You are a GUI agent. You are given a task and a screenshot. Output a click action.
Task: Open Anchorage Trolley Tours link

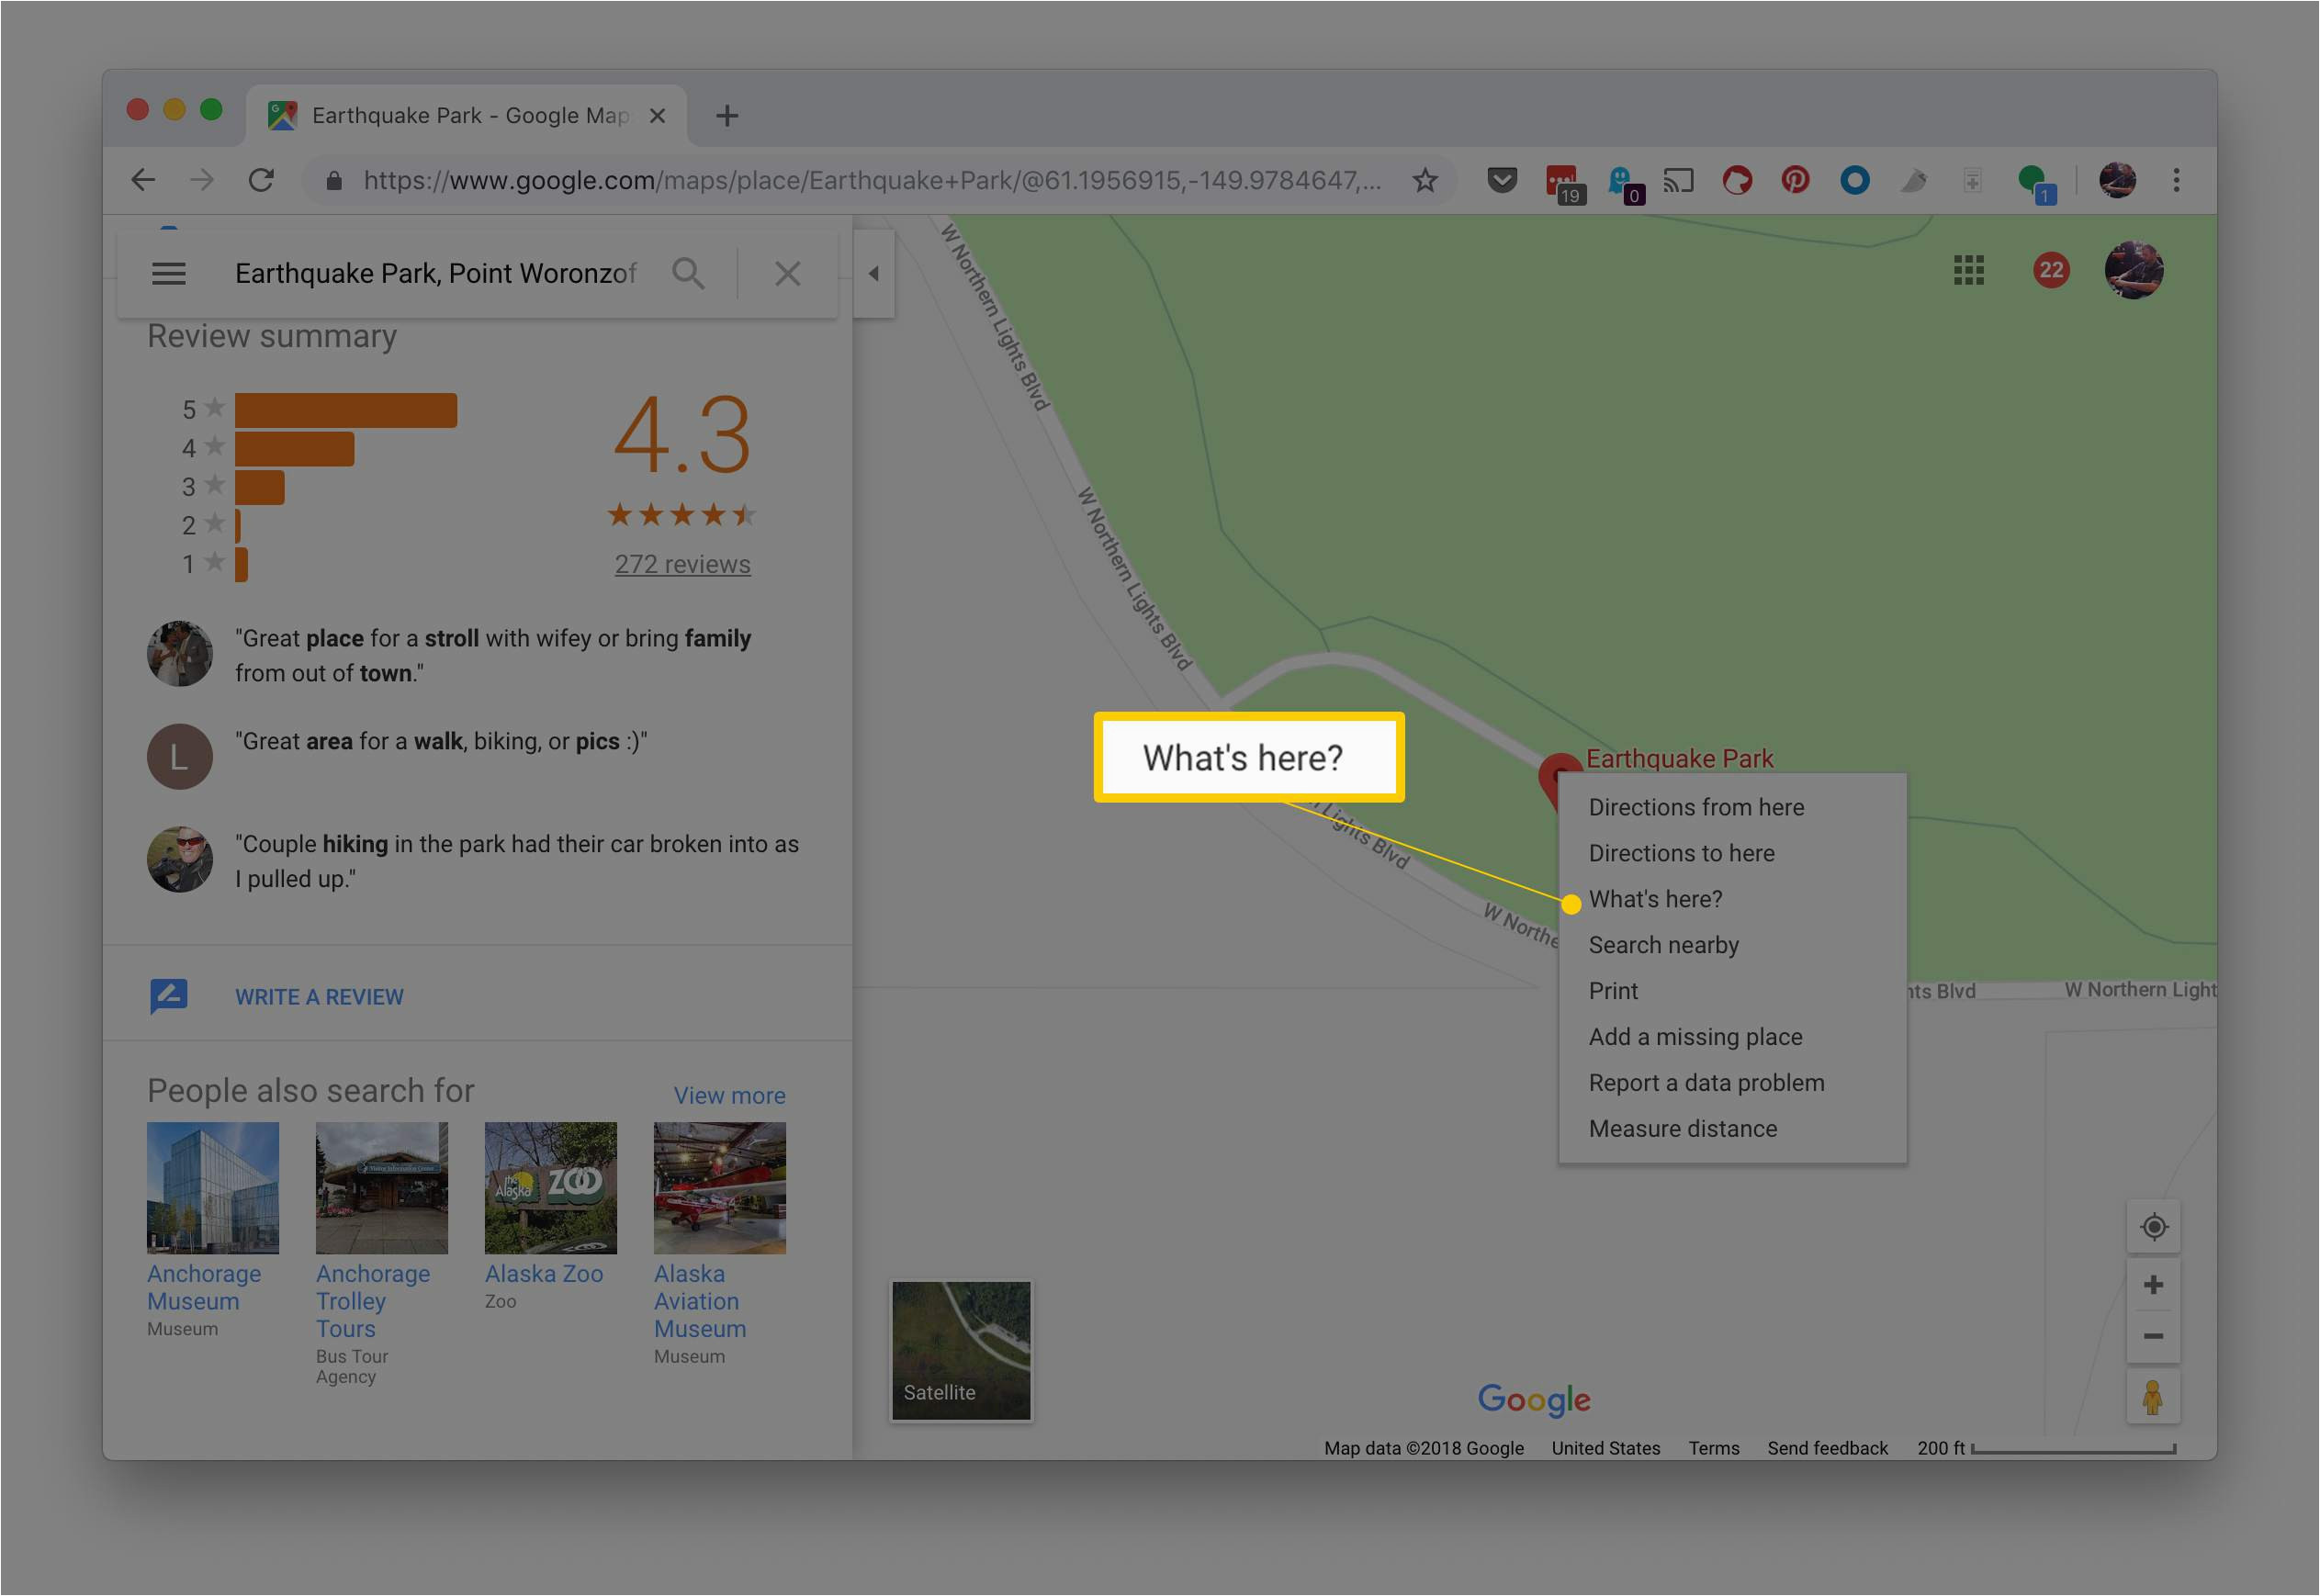coord(372,1301)
